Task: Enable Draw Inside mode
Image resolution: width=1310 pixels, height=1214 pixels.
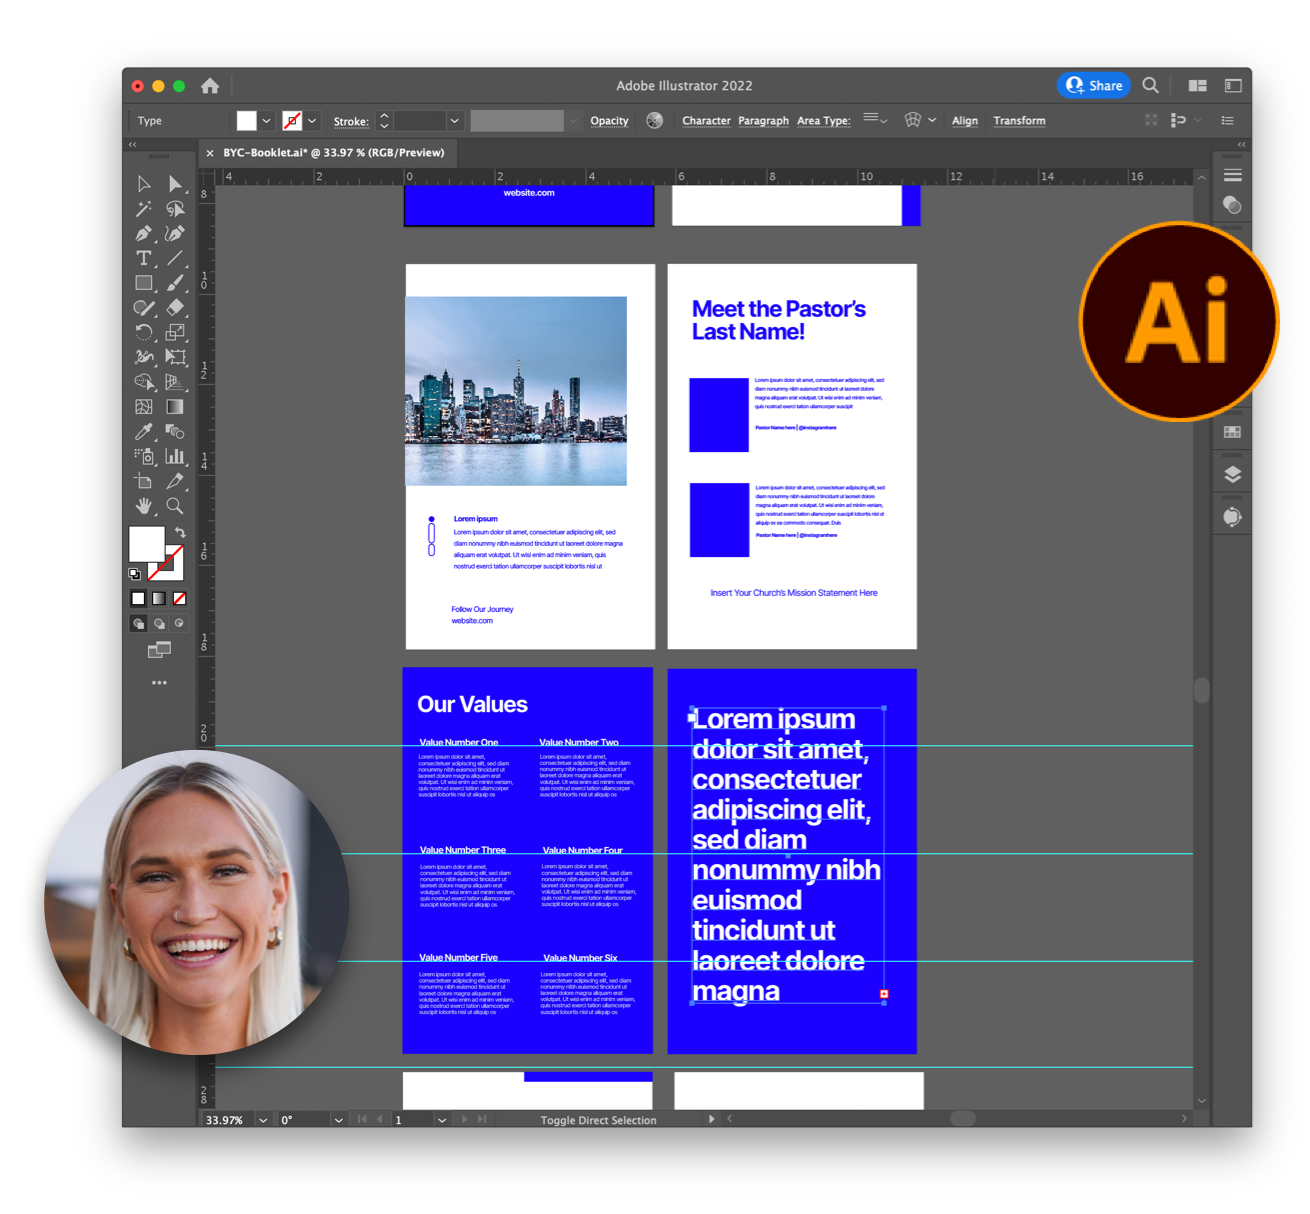Action: [180, 623]
